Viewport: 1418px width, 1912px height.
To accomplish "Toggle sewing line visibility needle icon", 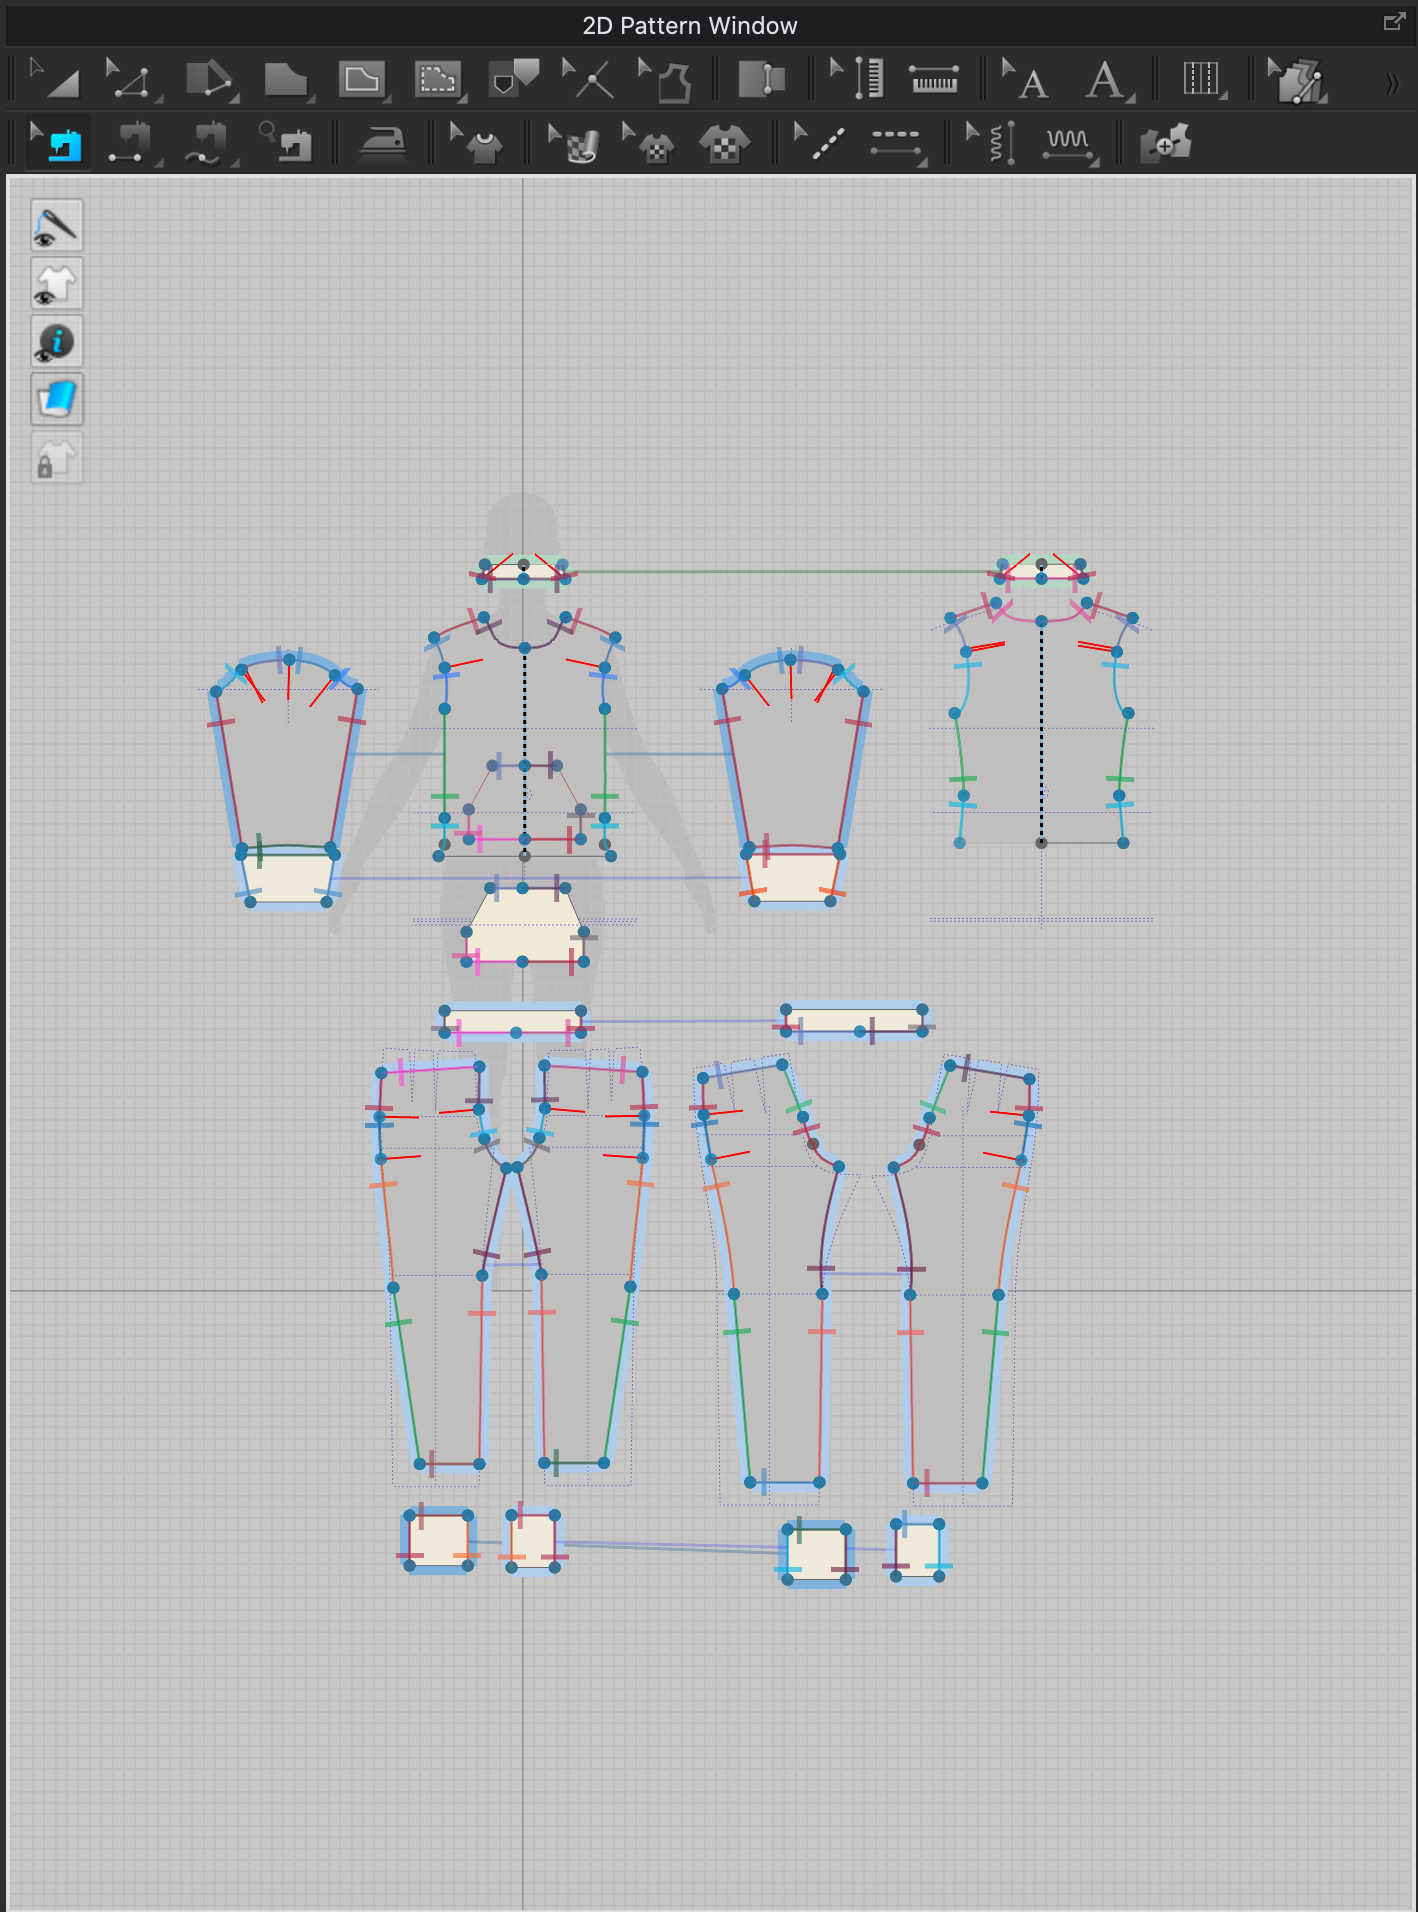I will click(x=56, y=226).
